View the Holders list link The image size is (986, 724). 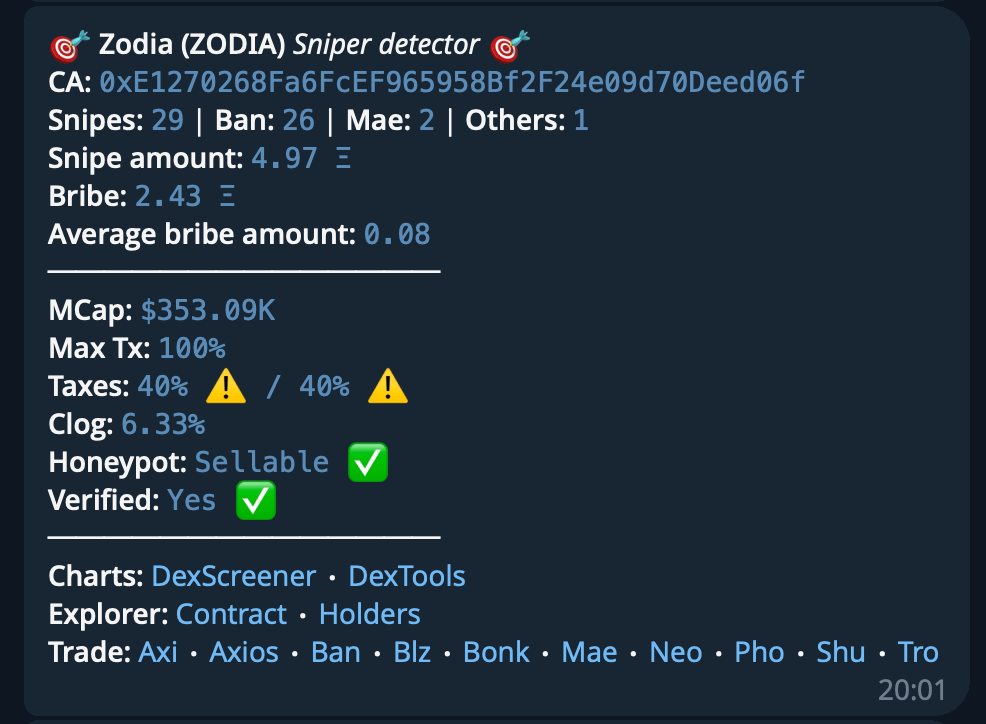368,613
